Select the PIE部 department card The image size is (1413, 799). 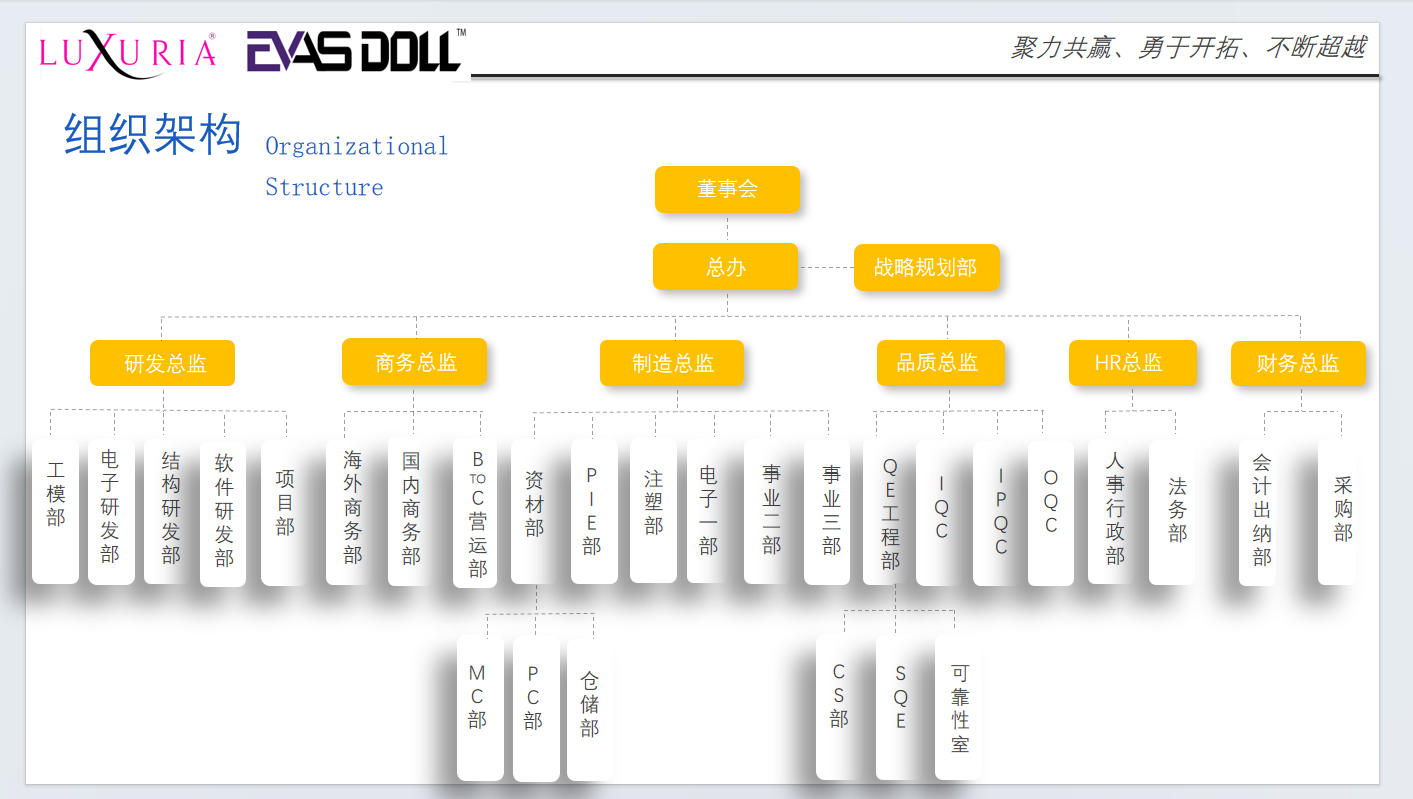(x=594, y=512)
